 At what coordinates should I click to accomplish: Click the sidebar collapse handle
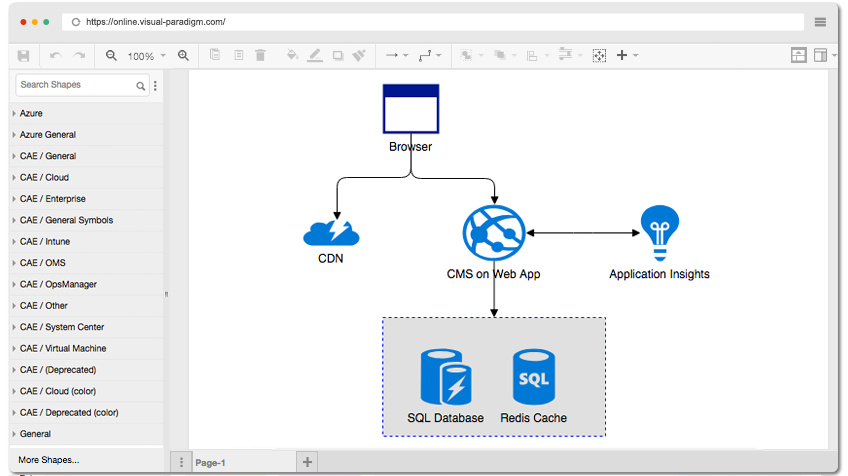tap(166, 294)
